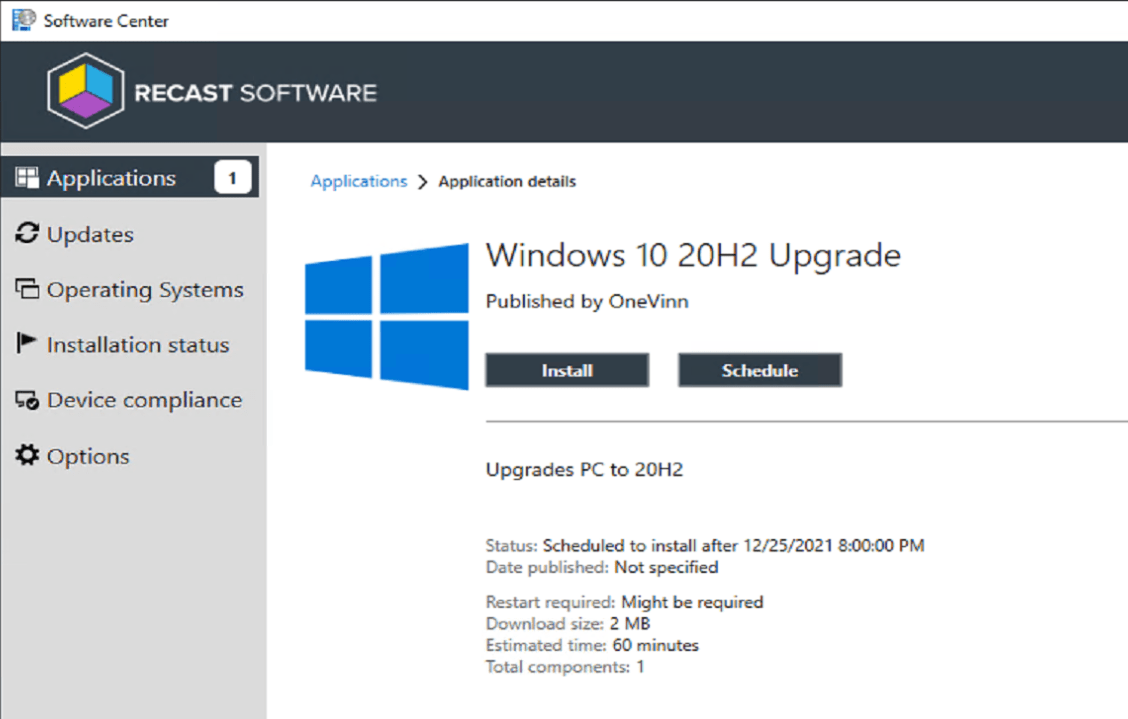
Task: Click the Operating Systems windows icon
Action: [27, 290]
